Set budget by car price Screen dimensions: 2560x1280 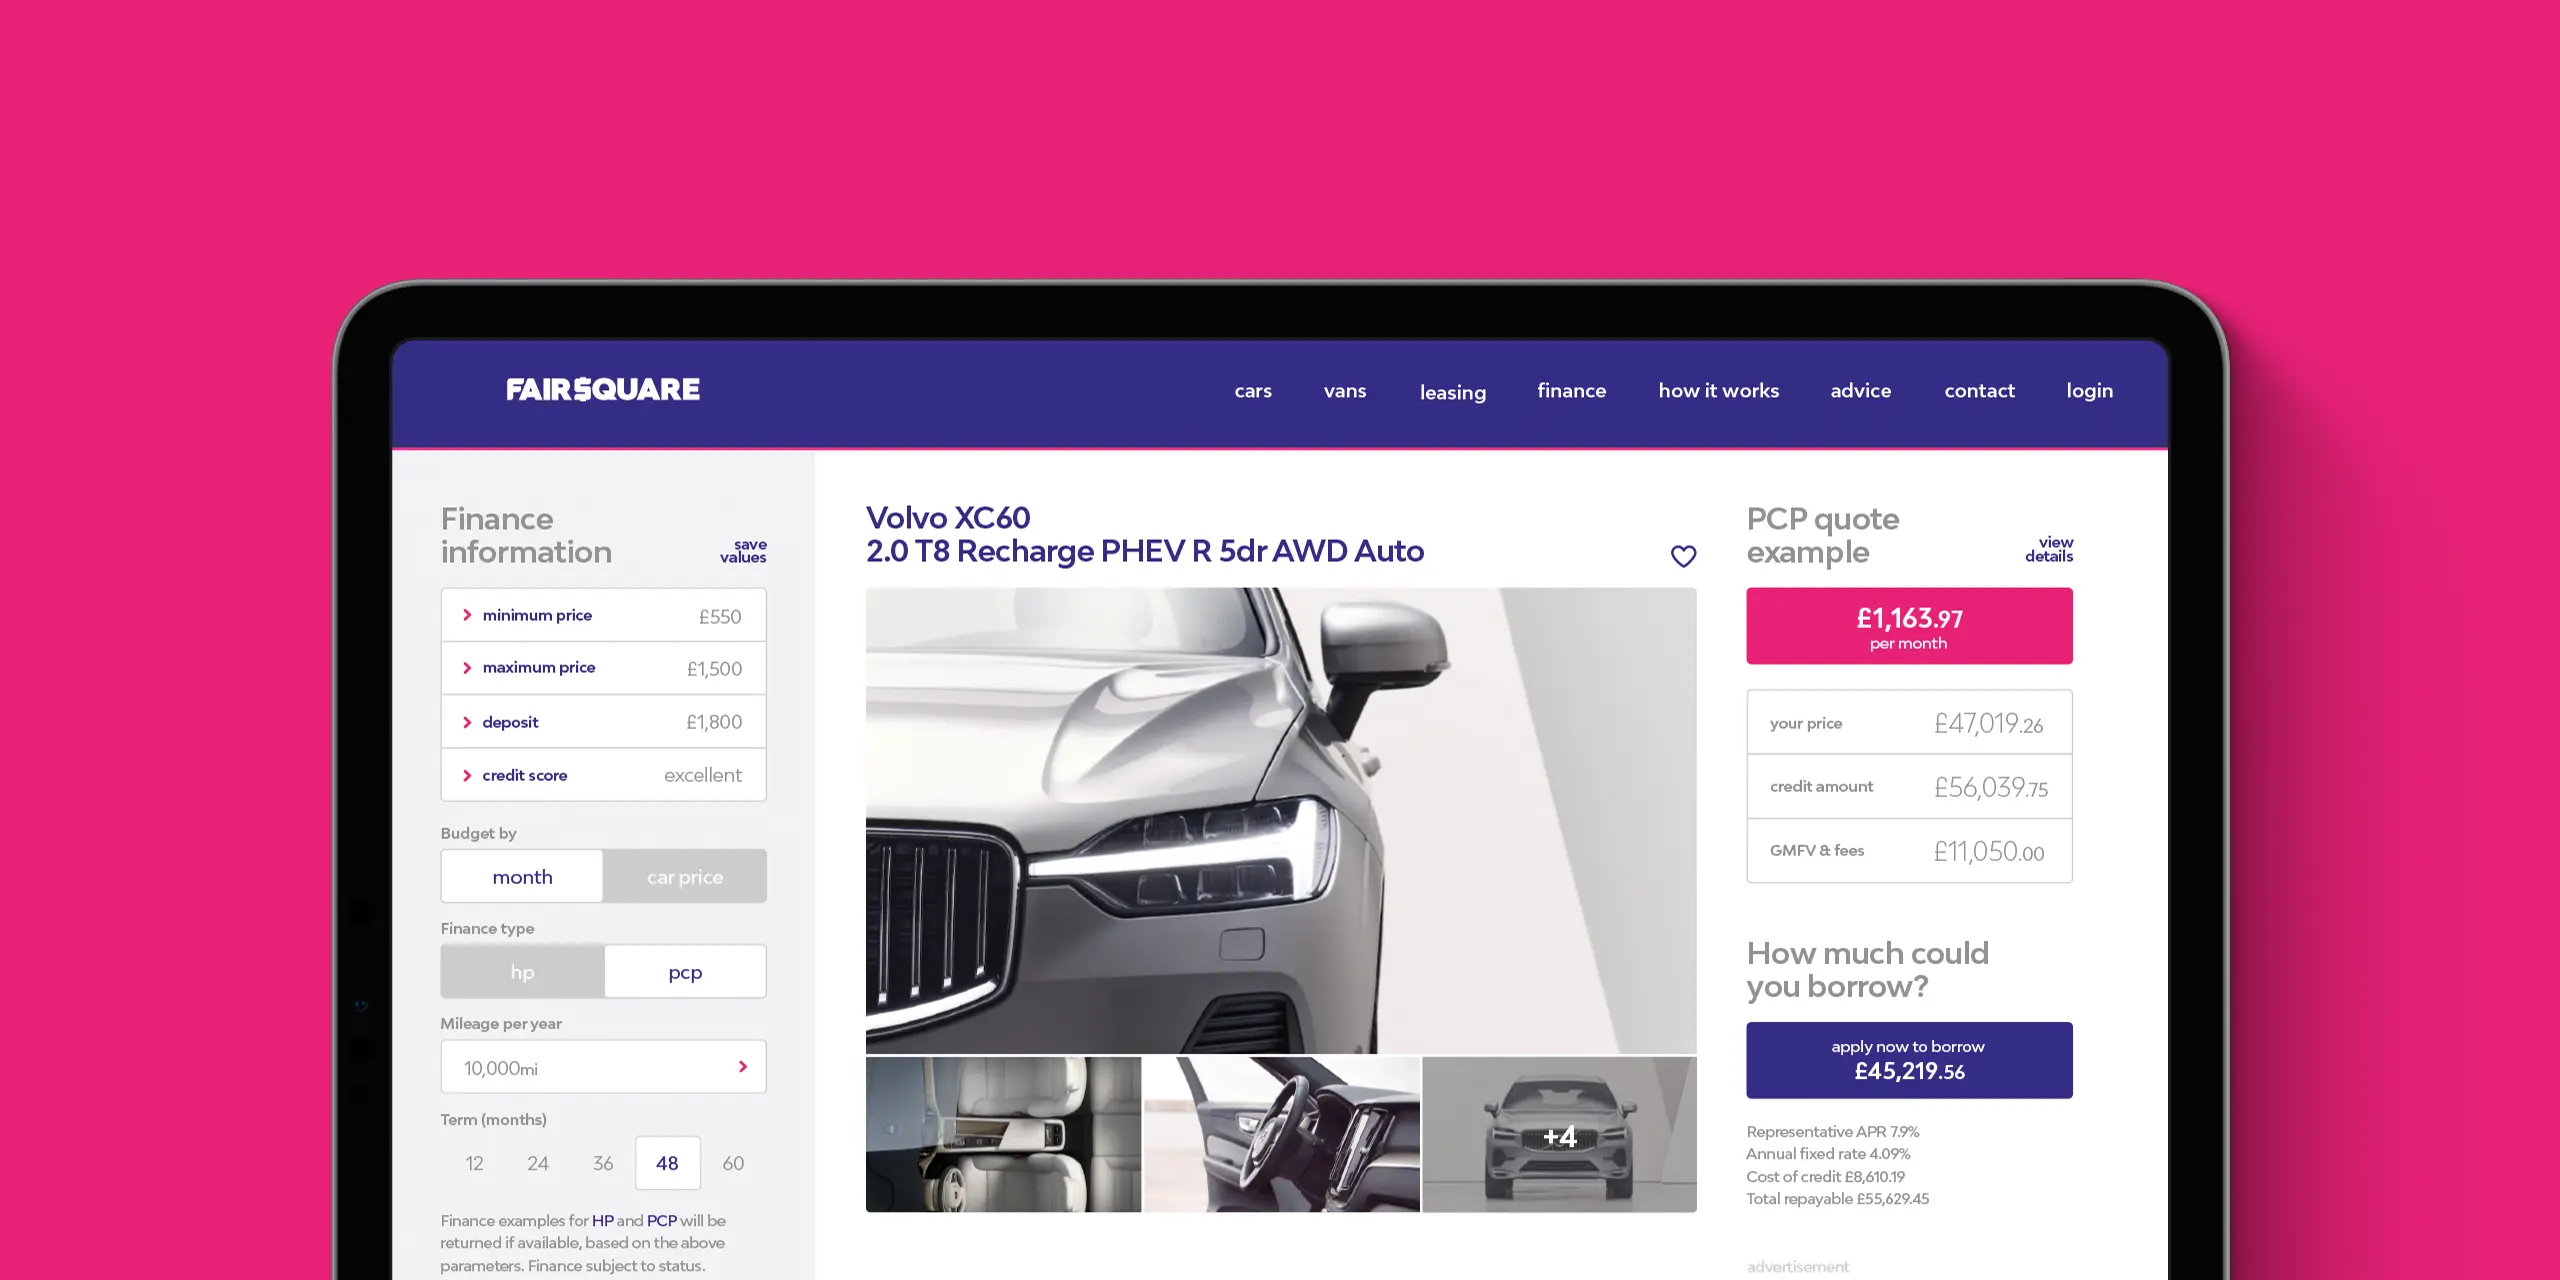685,877
